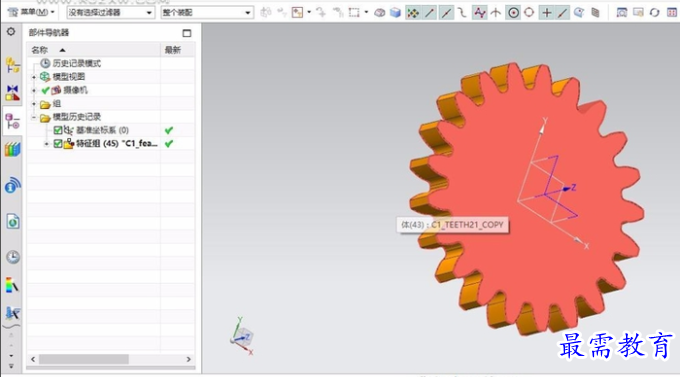The height and width of the screenshot is (377, 681).
Task: Toggle the midpoint snap icon
Action: point(446,13)
